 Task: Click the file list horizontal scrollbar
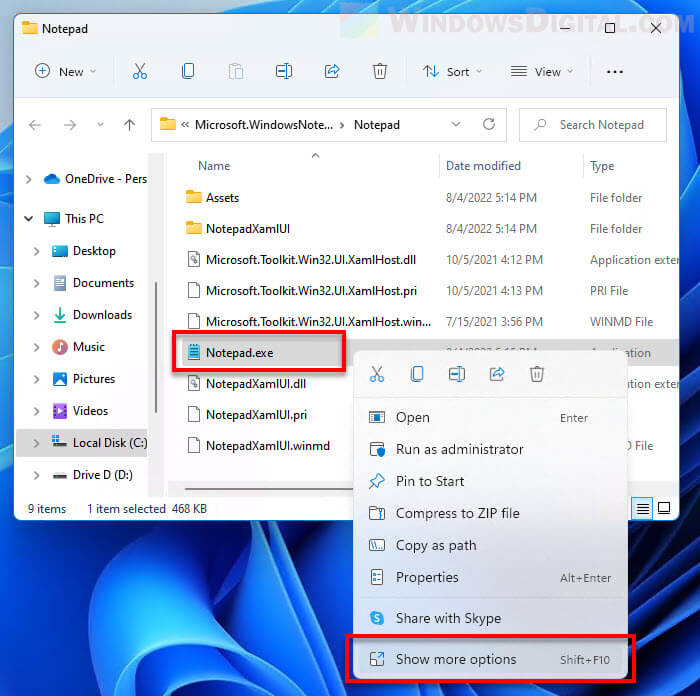click(x=269, y=489)
